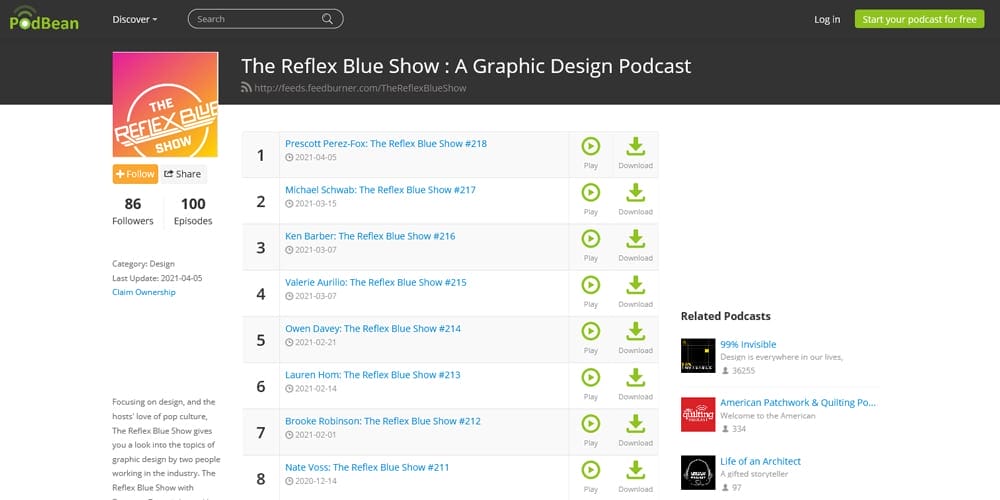
Task: Open the Discover dropdown menu
Action: coord(135,19)
